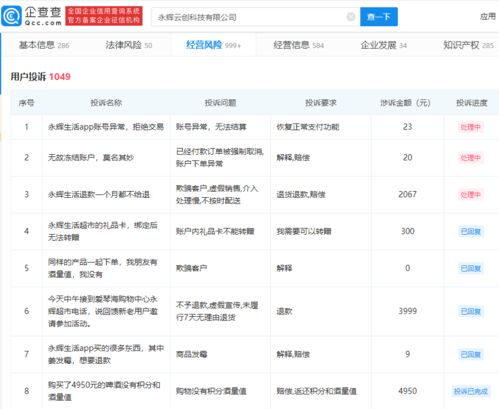Click the 序号 column header
Screen dimensions: 499x409
pyautogui.click(x=26, y=103)
